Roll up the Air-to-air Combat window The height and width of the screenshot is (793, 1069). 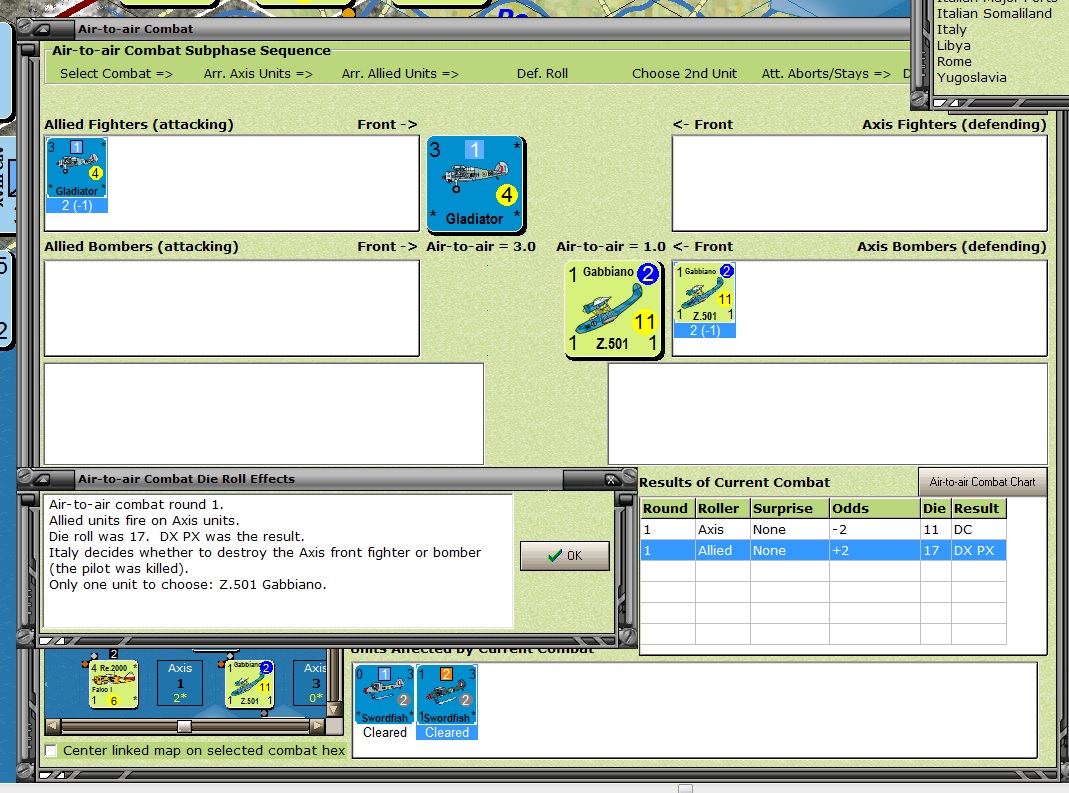point(42,29)
